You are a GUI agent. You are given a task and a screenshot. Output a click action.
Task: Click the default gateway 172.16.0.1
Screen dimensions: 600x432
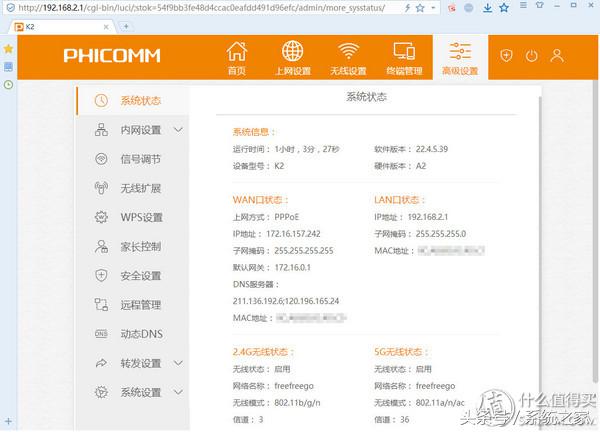pos(293,267)
